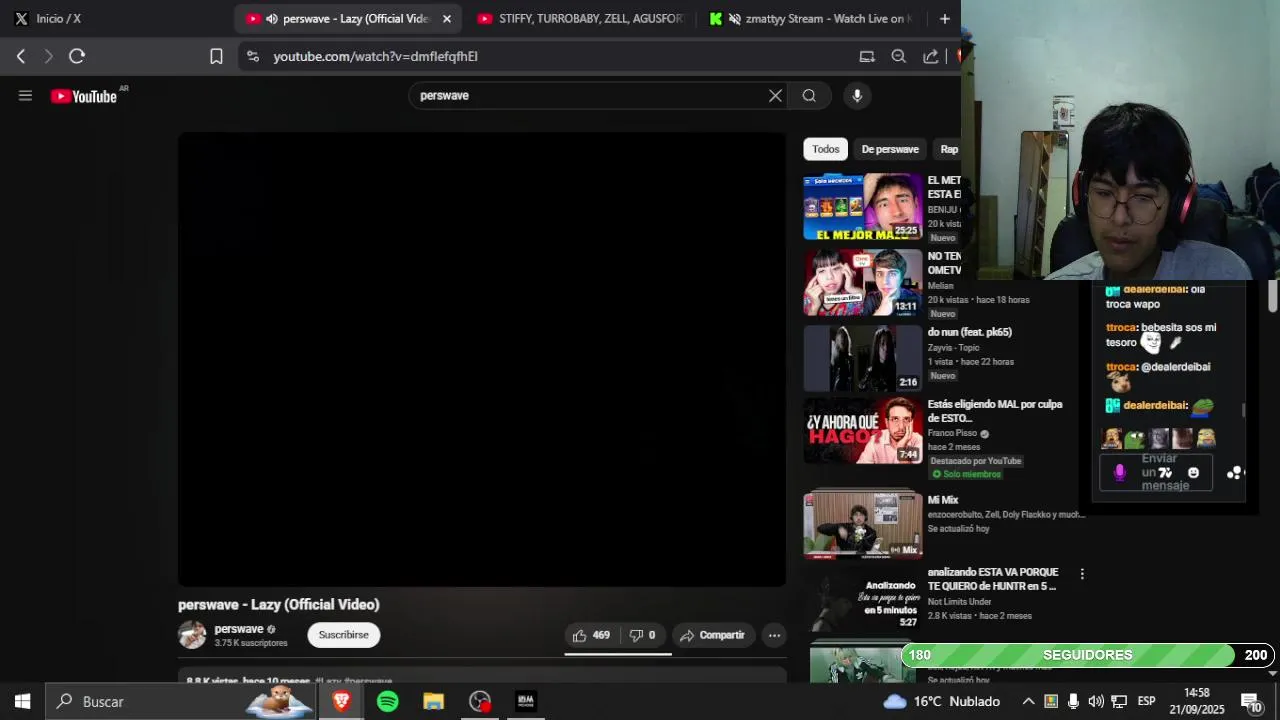Install-app icon in the address bar
1280x720 pixels.
867,56
